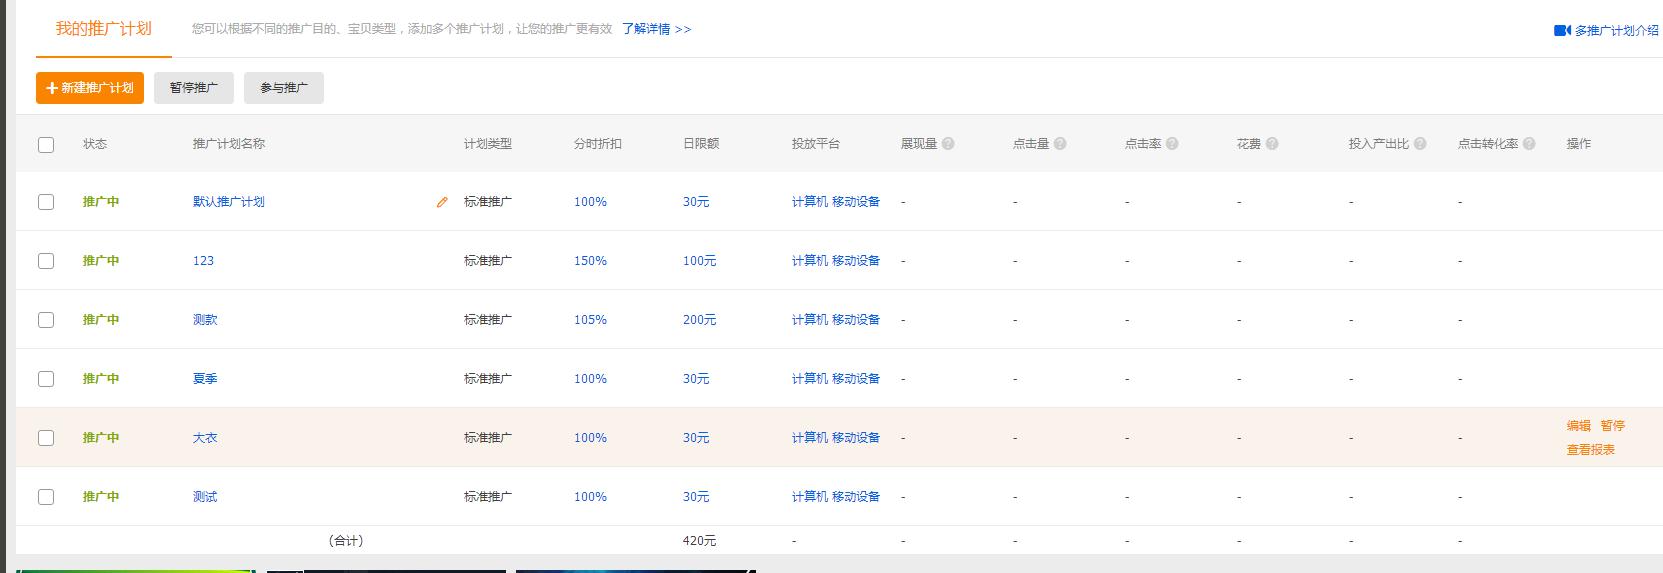
Task: Click the help icon next to 展现量
Action: [948, 144]
